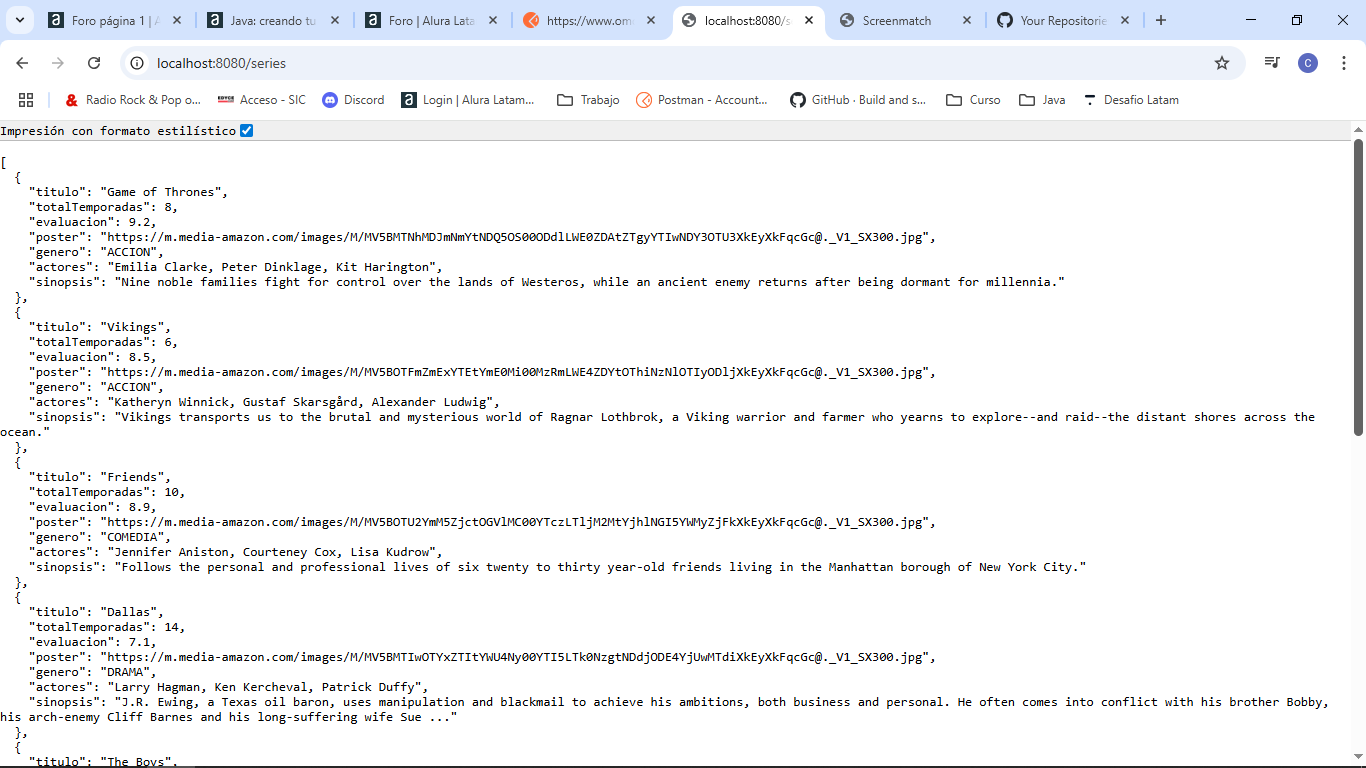Close the Foro página 1 tab
Viewport: 1366px width, 768px height.
[x=176, y=20]
